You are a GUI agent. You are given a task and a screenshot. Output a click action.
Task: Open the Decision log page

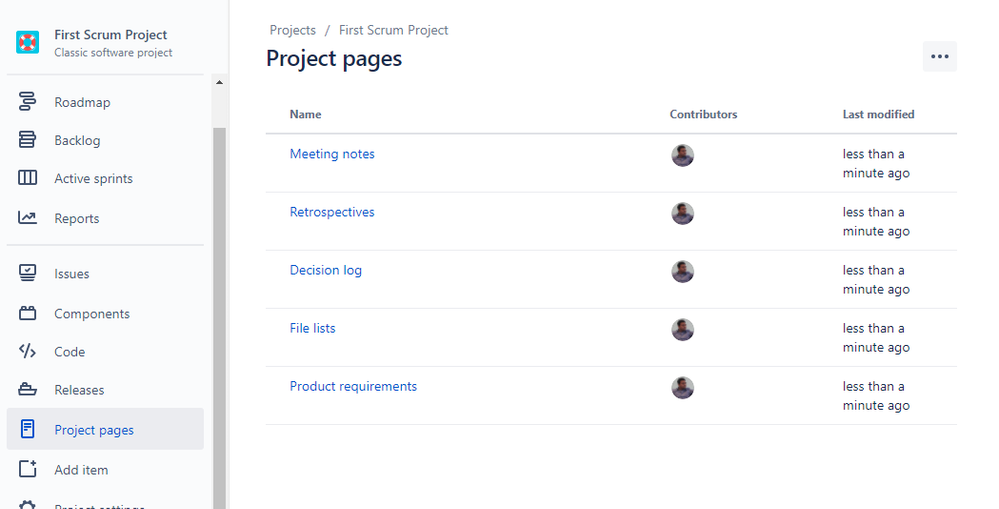pos(326,270)
